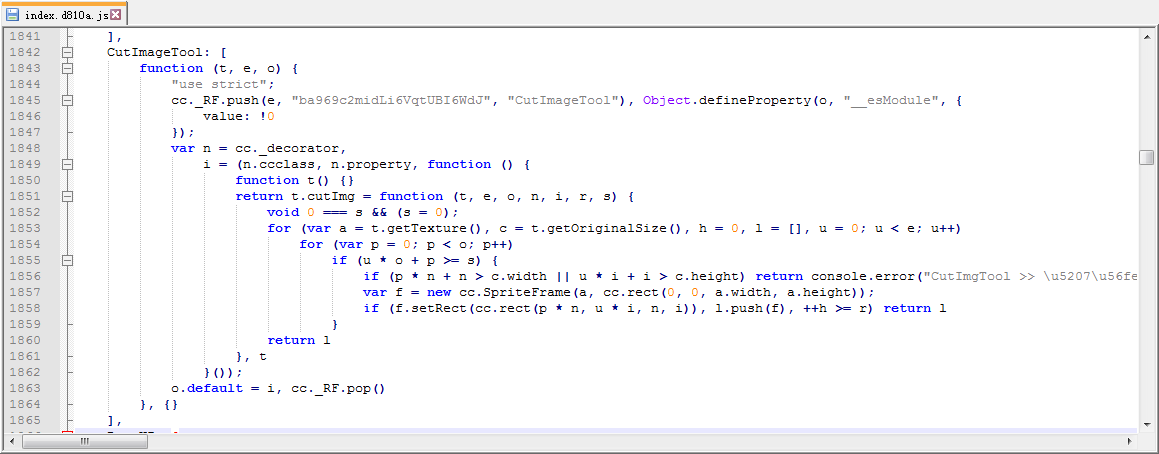Select the index.d810a.js file tab
1159x454 pixels.
coord(64,14)
